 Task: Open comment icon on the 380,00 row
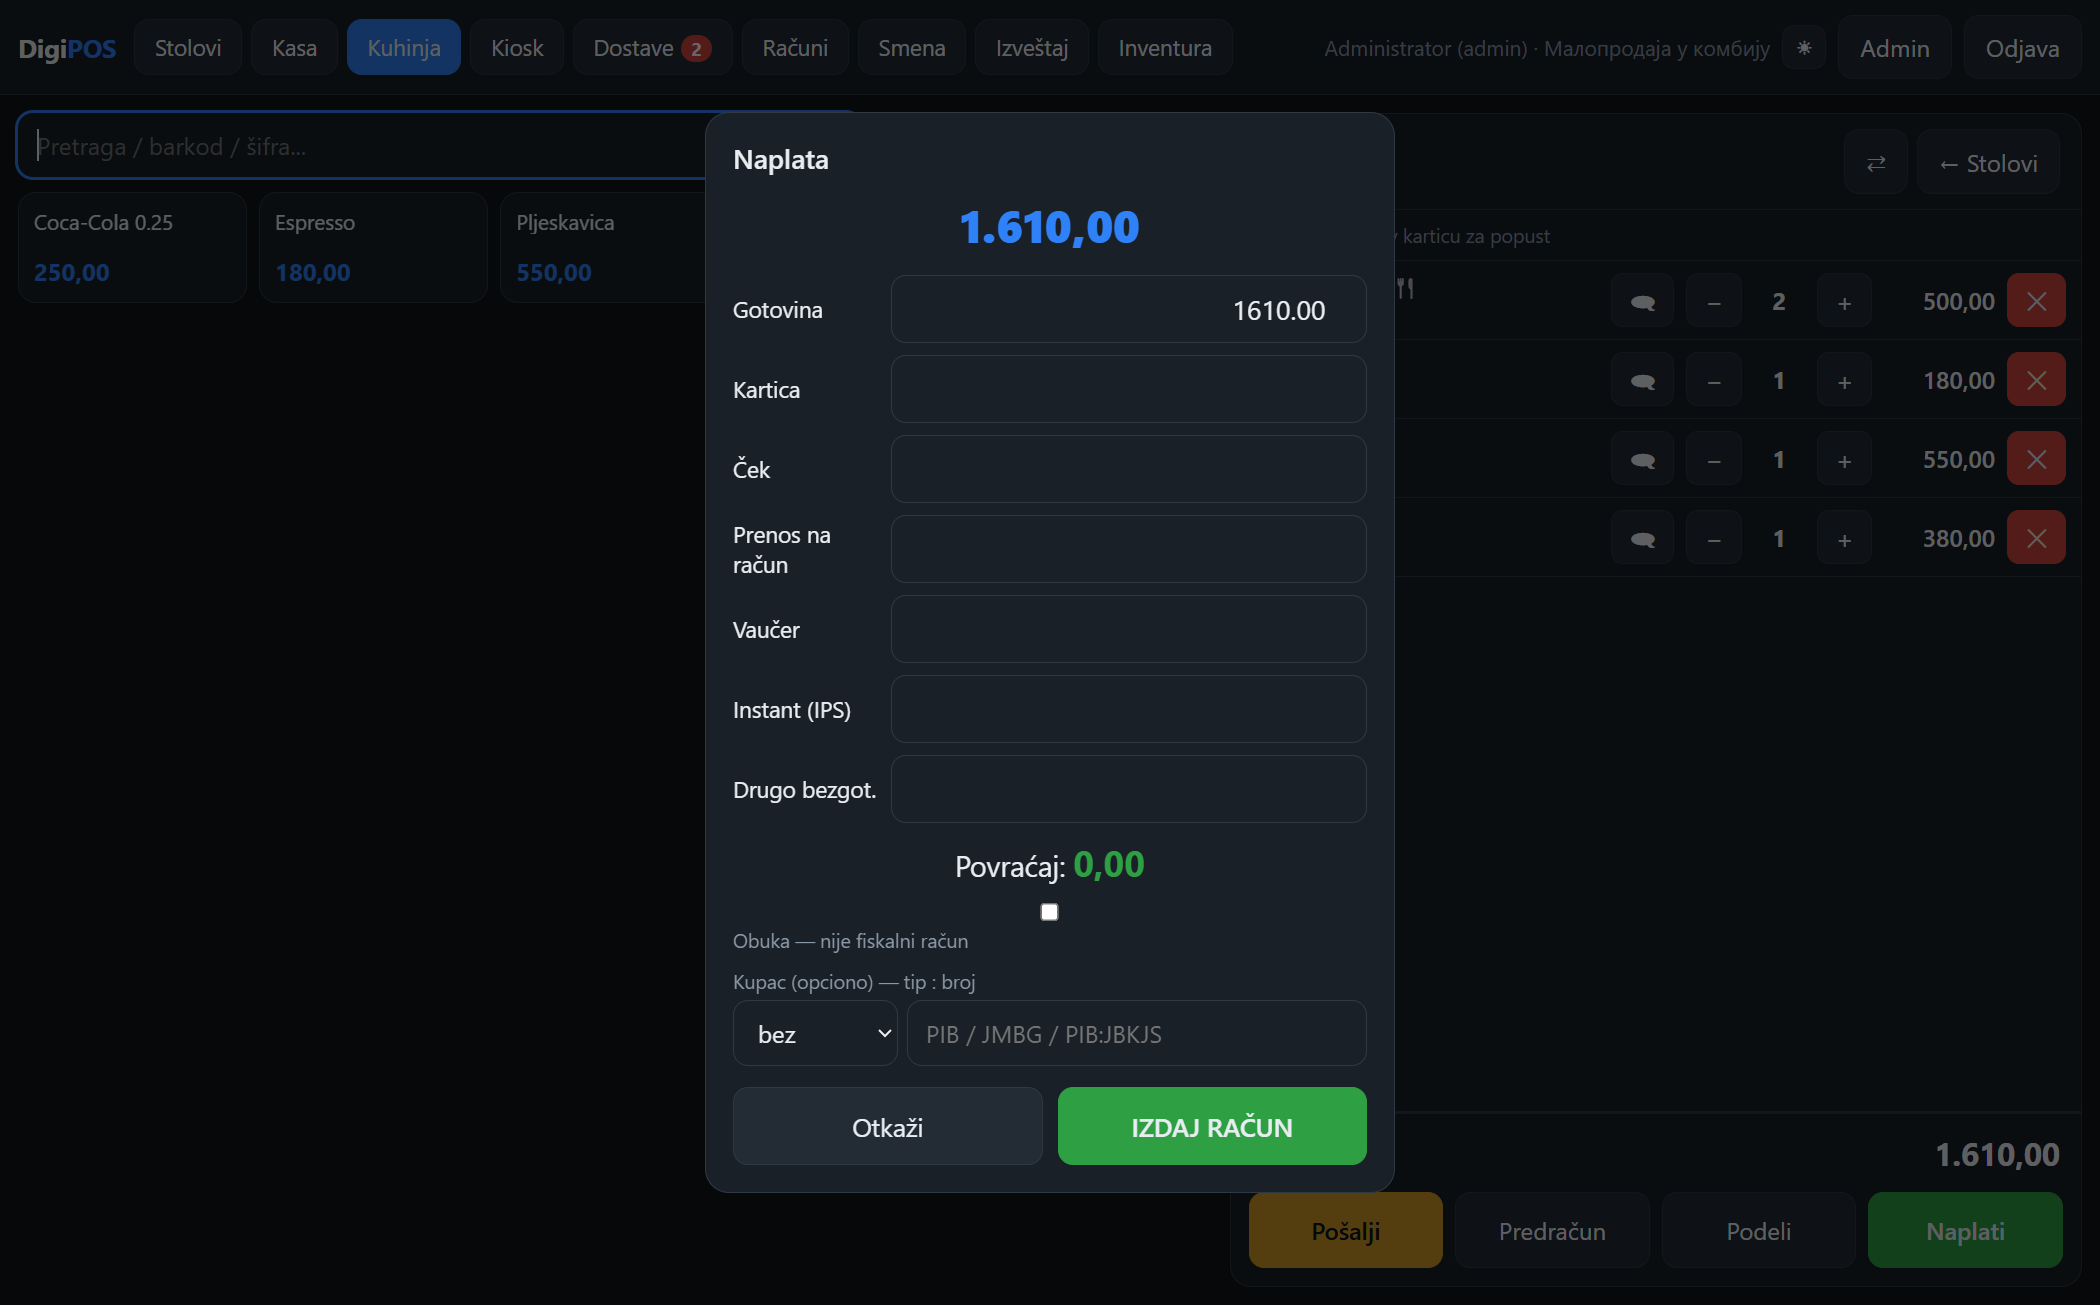coord(1642,538)
